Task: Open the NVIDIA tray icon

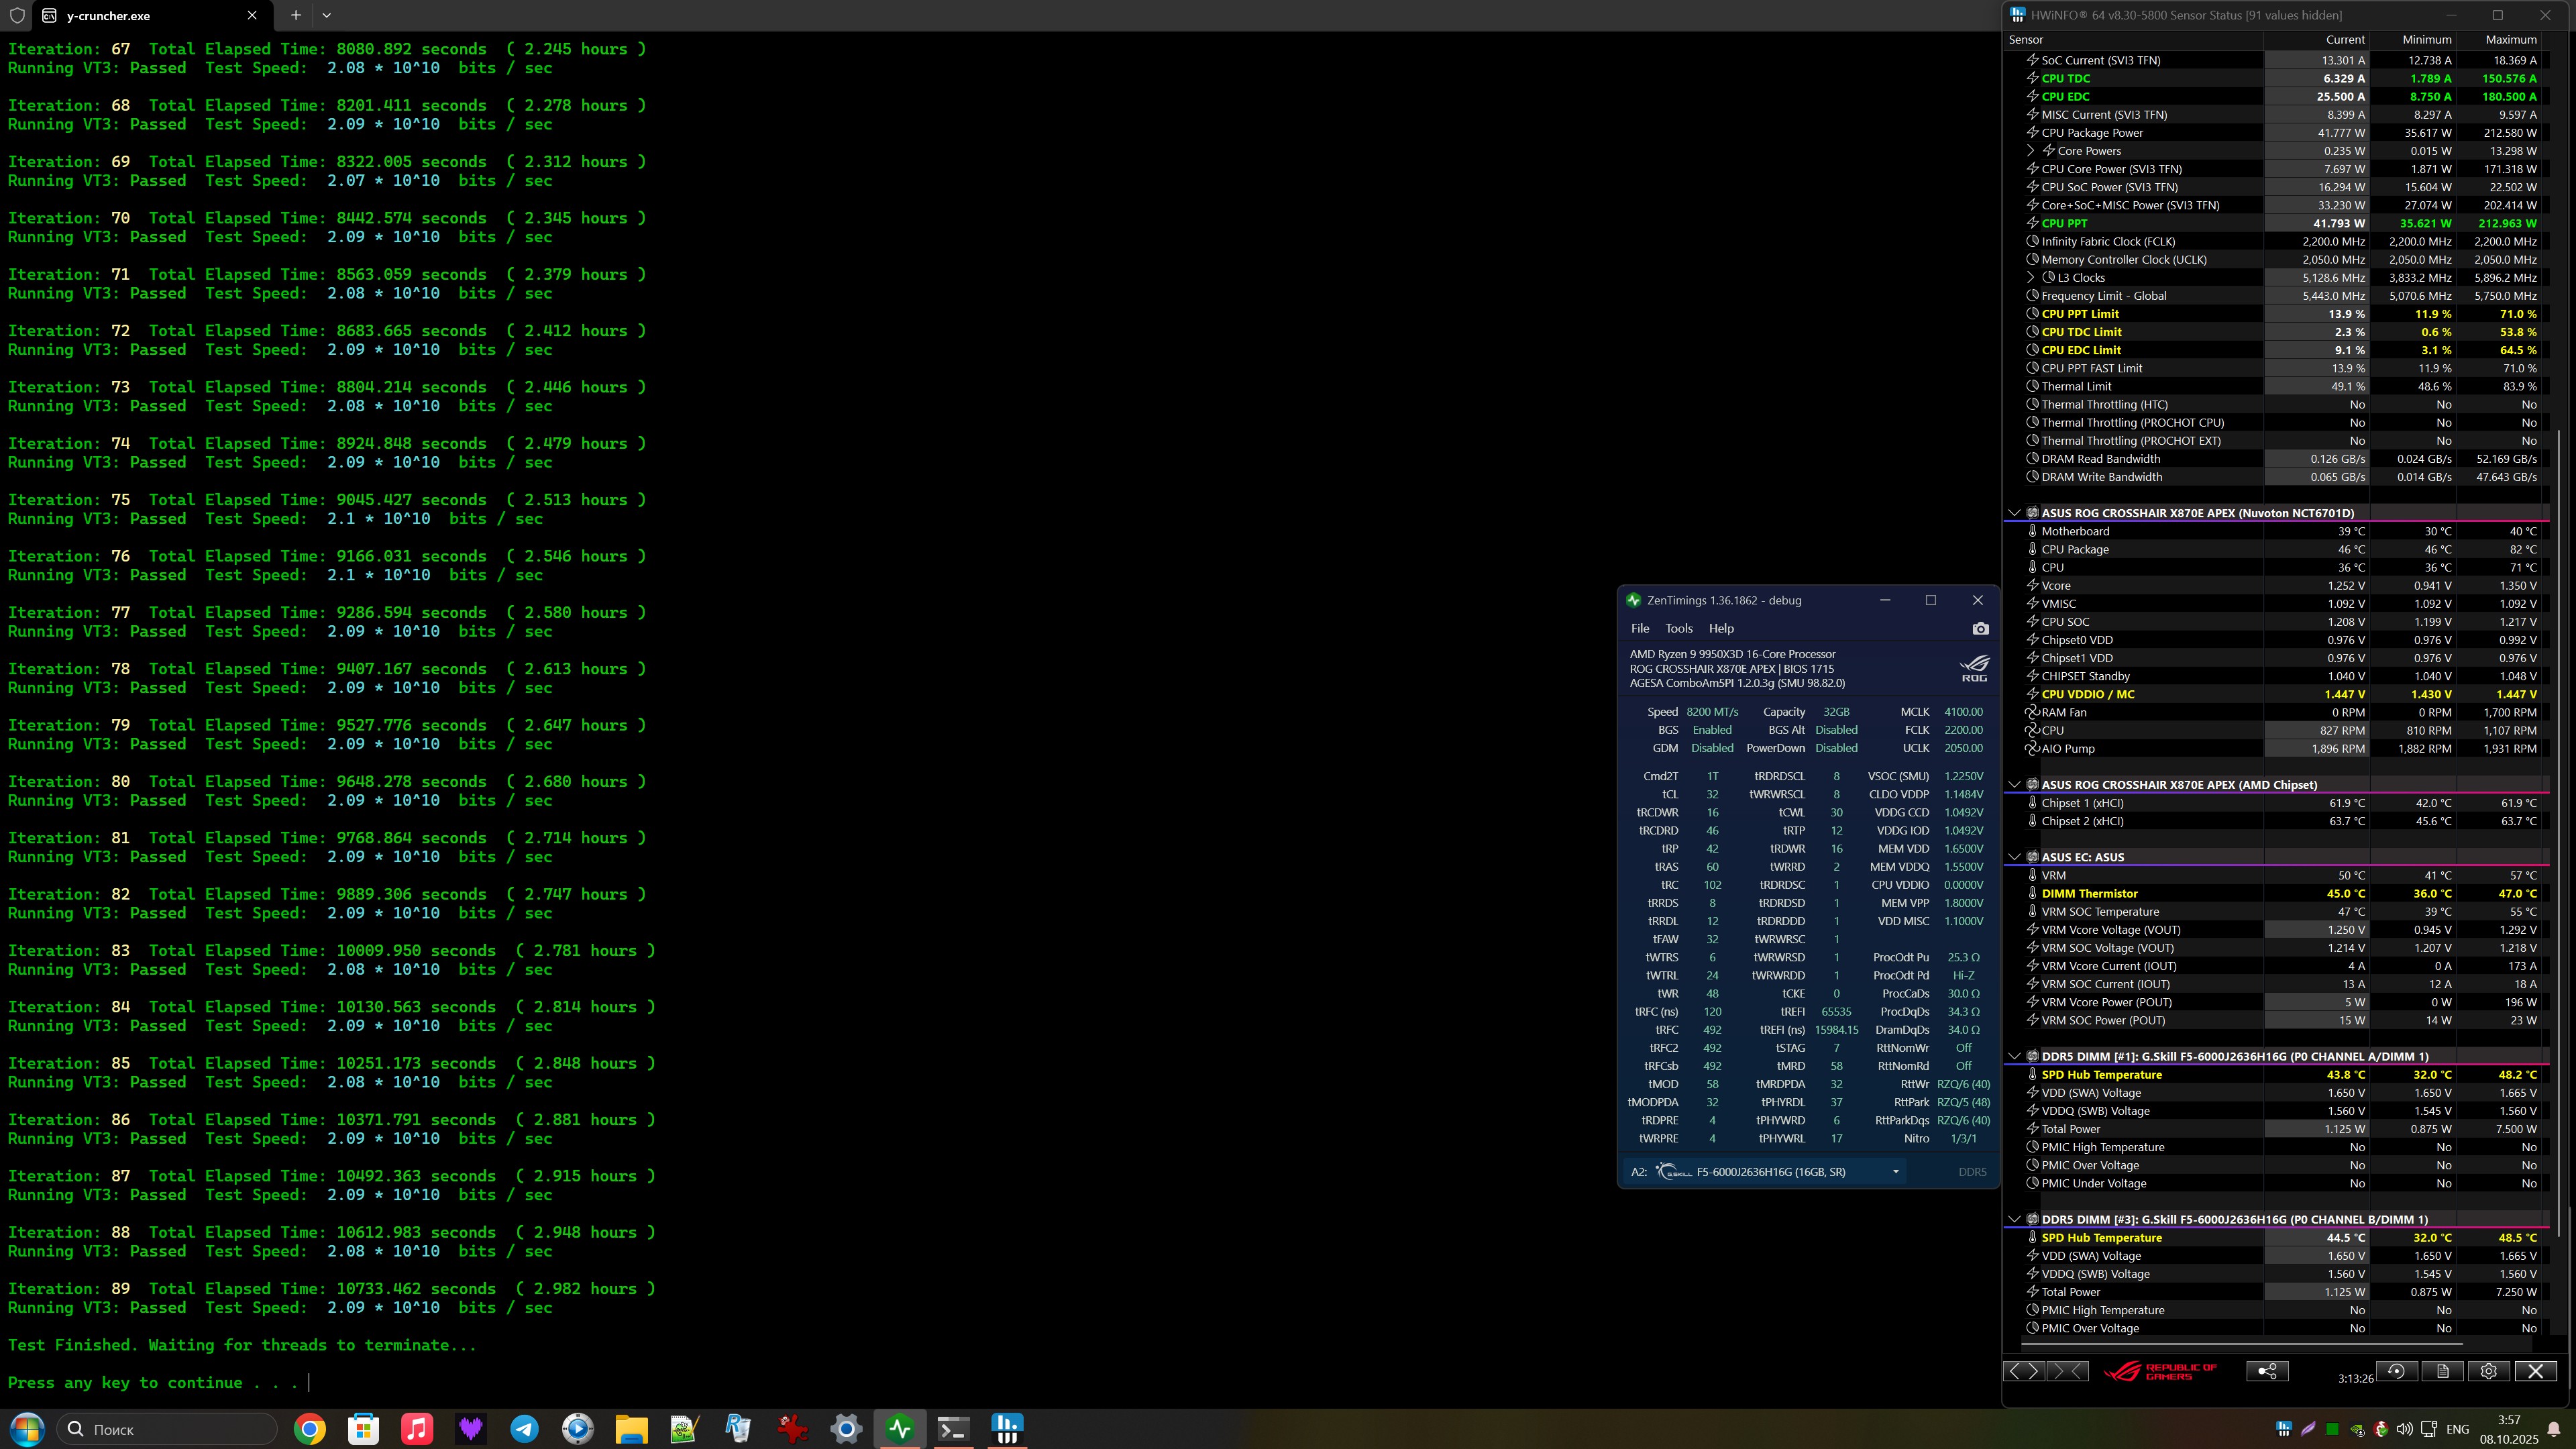Action: click(x=2357, y=1430)
